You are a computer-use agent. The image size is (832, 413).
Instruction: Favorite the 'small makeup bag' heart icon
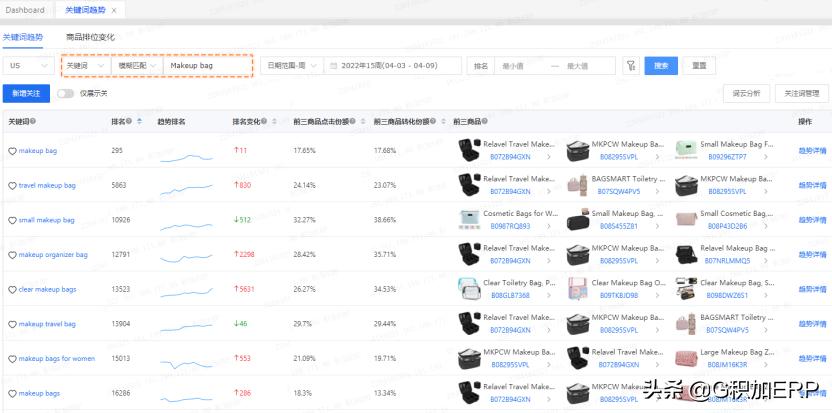(x=12, y=220)
